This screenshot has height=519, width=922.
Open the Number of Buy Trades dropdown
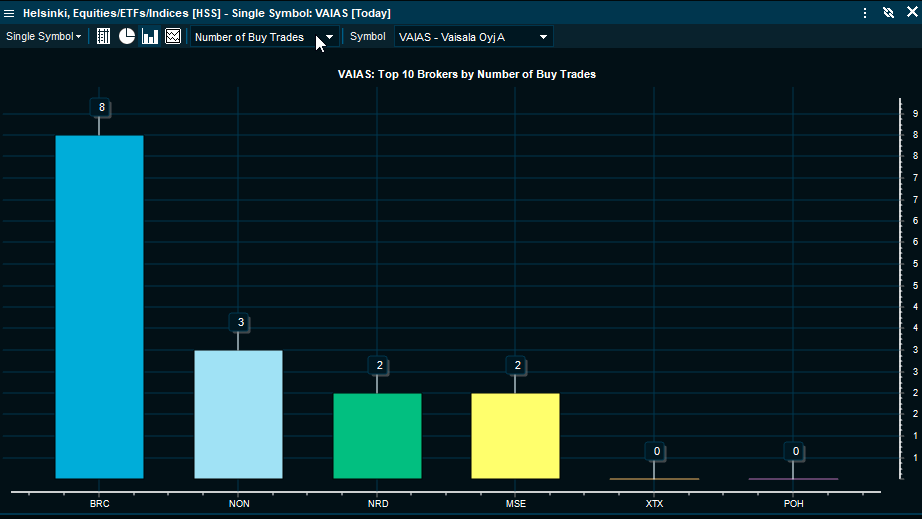pyautogui.click(x=262, y=37)
